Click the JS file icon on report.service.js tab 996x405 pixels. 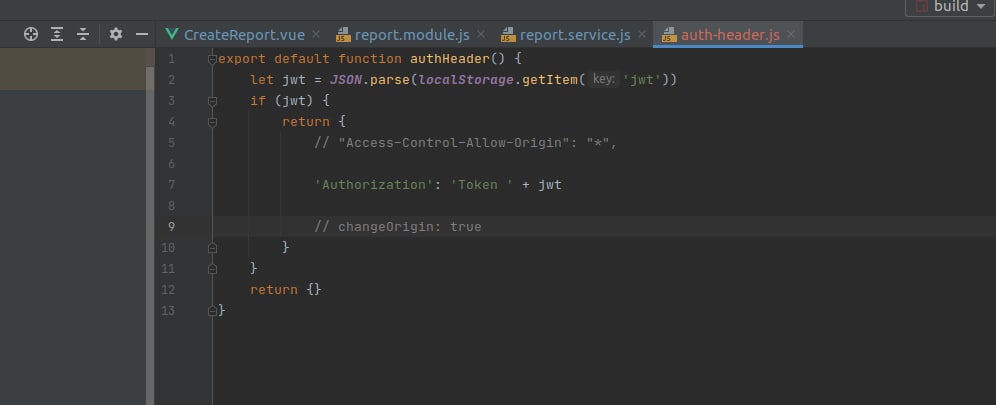pyautogui.click(x=508, y=35)
